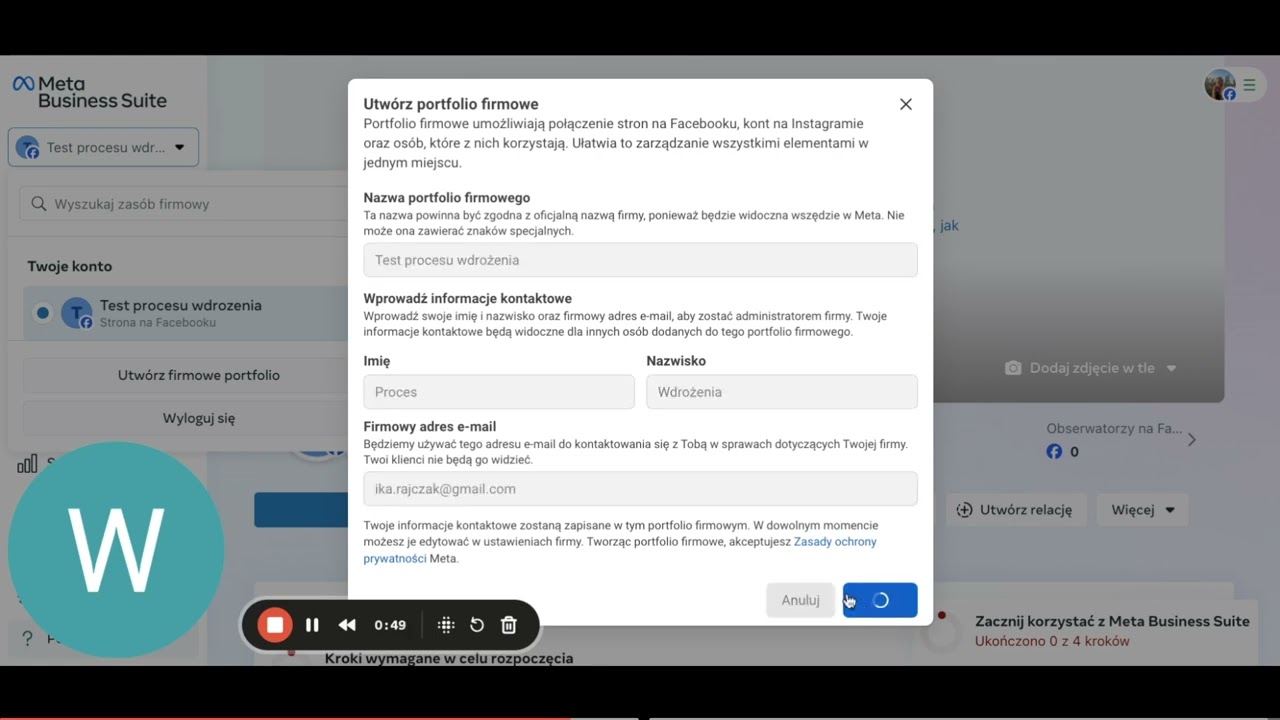Rewind the recording using the rewind icon

point(347,625)
